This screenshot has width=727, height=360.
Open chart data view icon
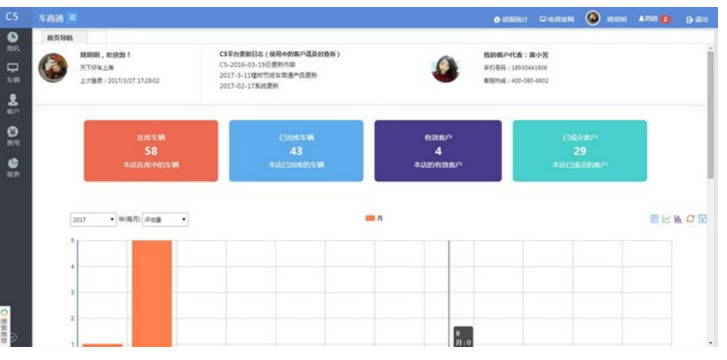coord(654,219)
